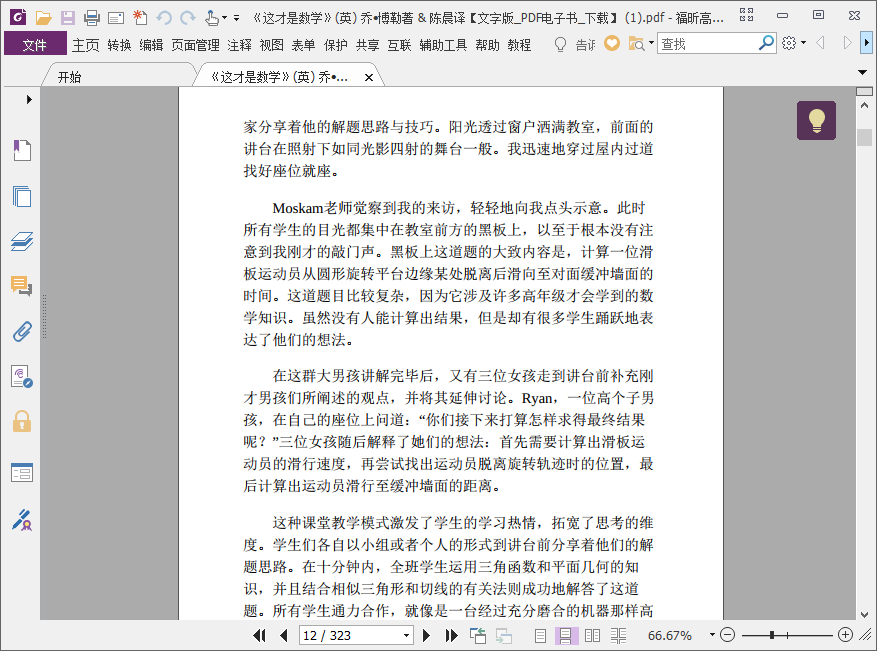Go to the first page

pyautogui.click(x=259, y=635)
